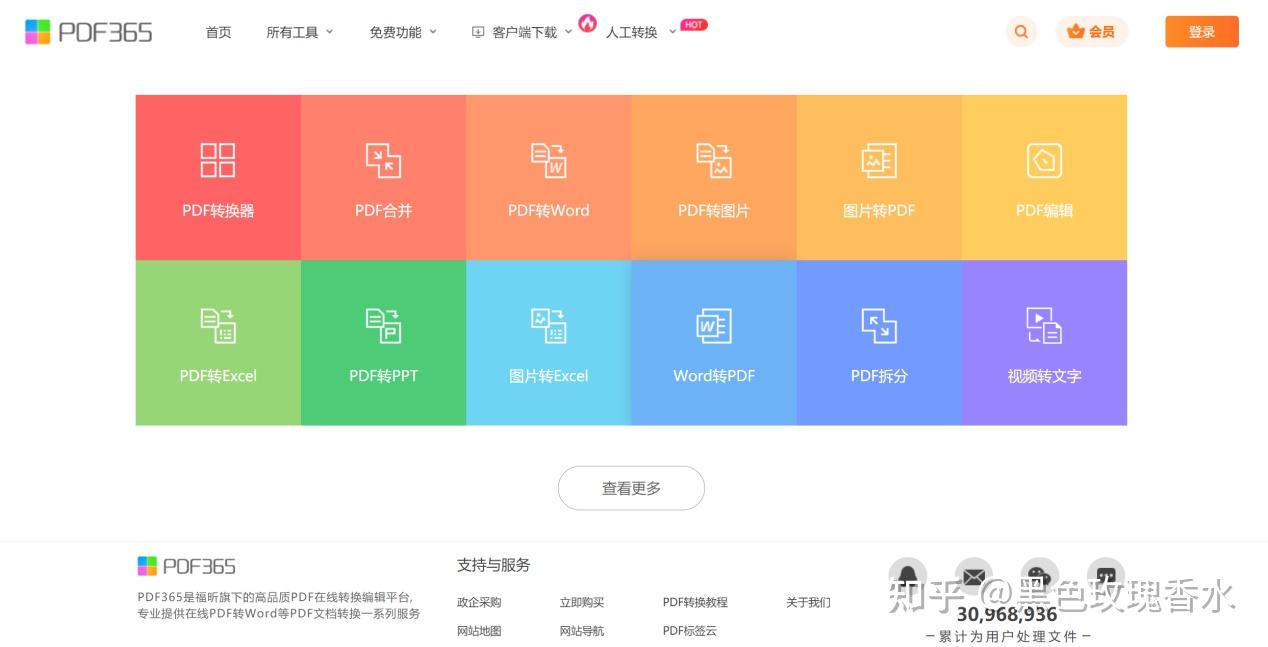Viewport: 1268px width, 647px height.
Task: Open the 网站地图 footer link
Action: (479, 631)
